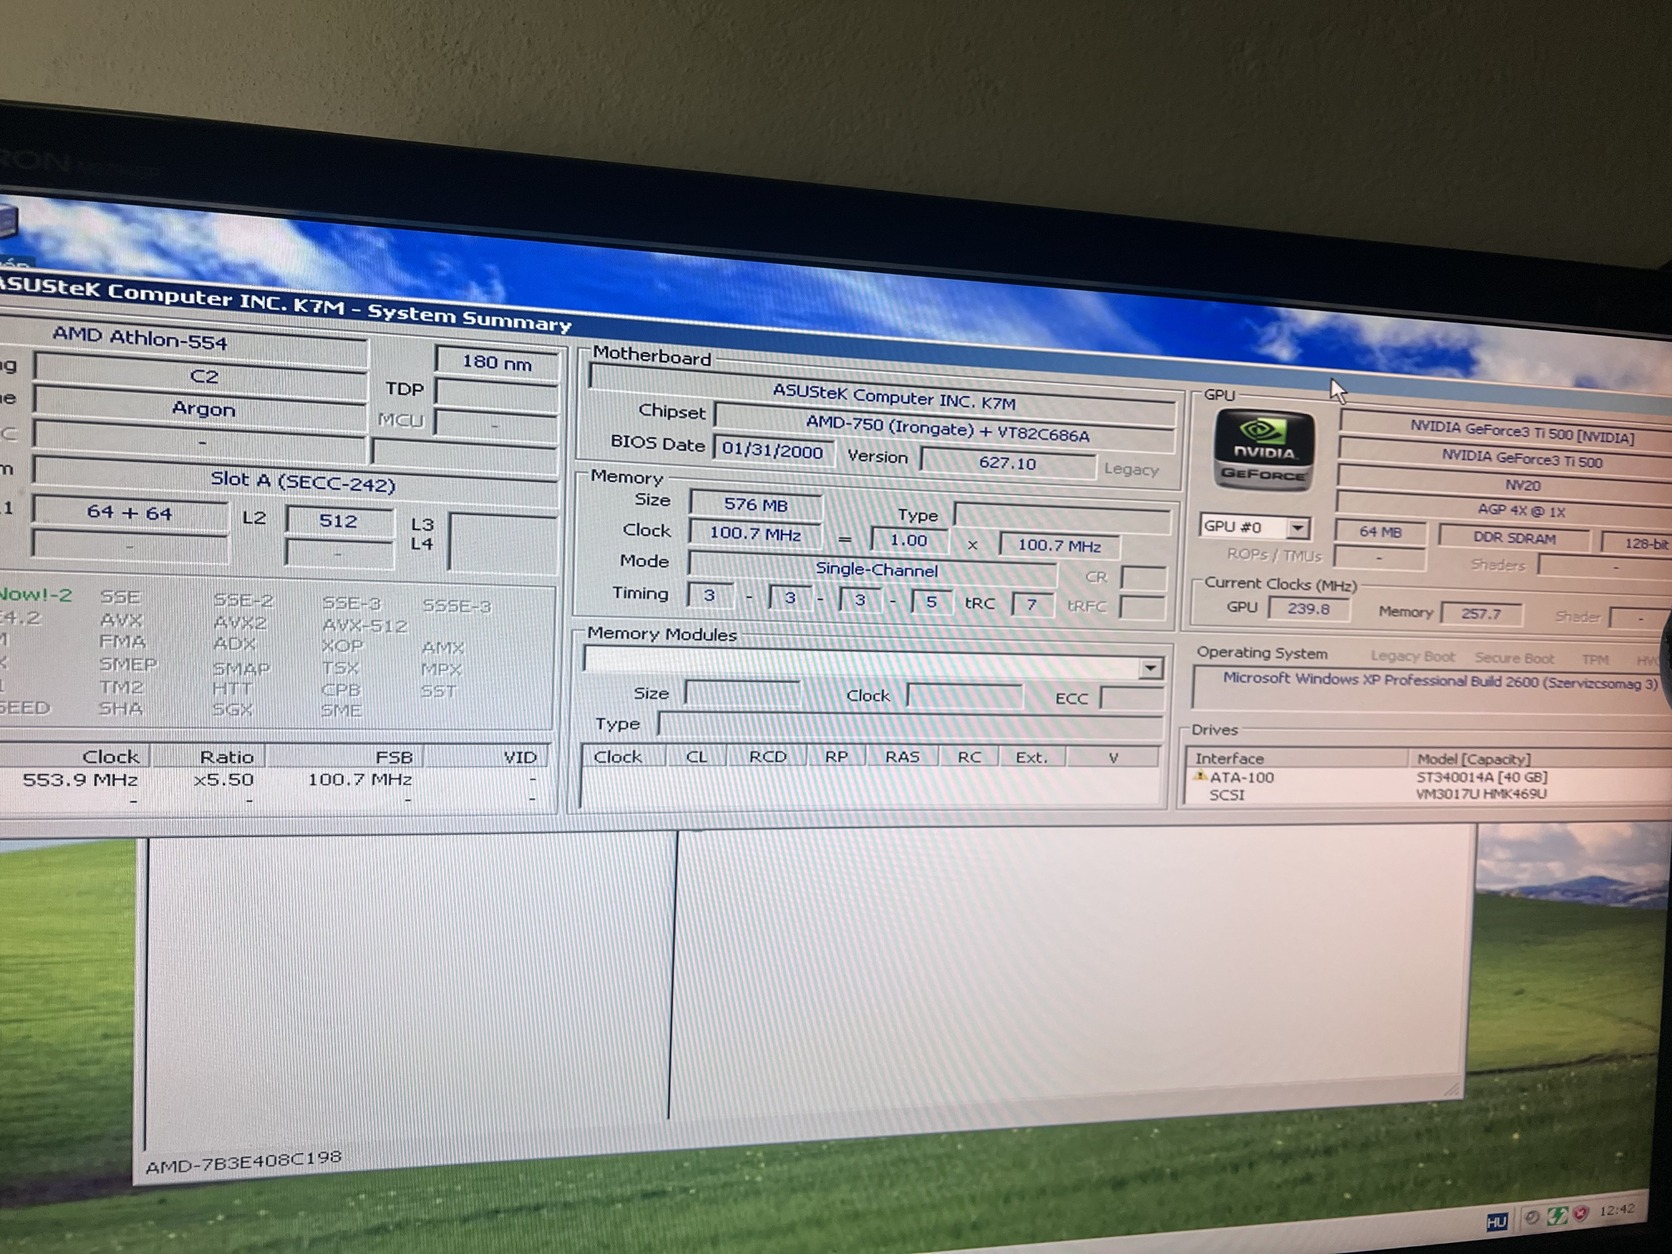Click the RAS column header
The width and height of the screenshot is (1672, 1254).
(901, 757)
